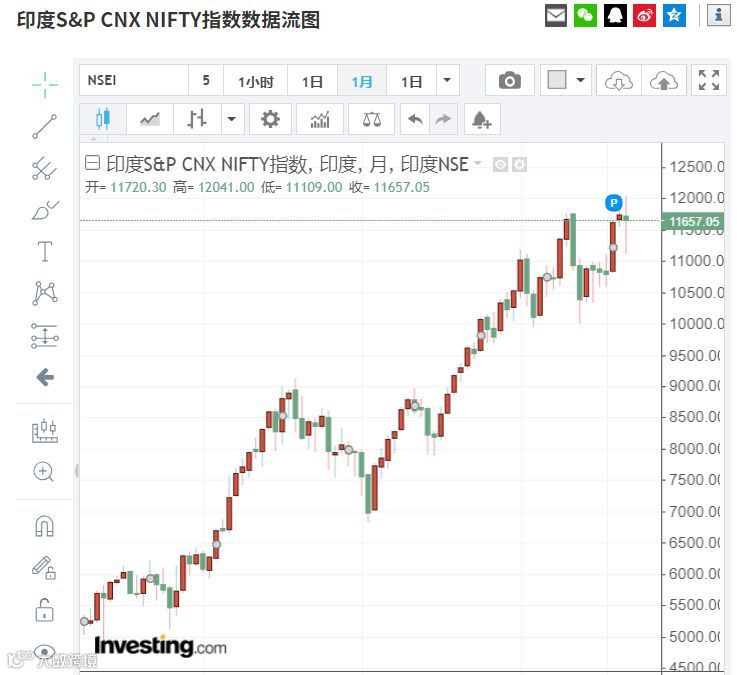Select the pitchfork drawing tool
Screen dimensions: 737x675
pos(45,168)
